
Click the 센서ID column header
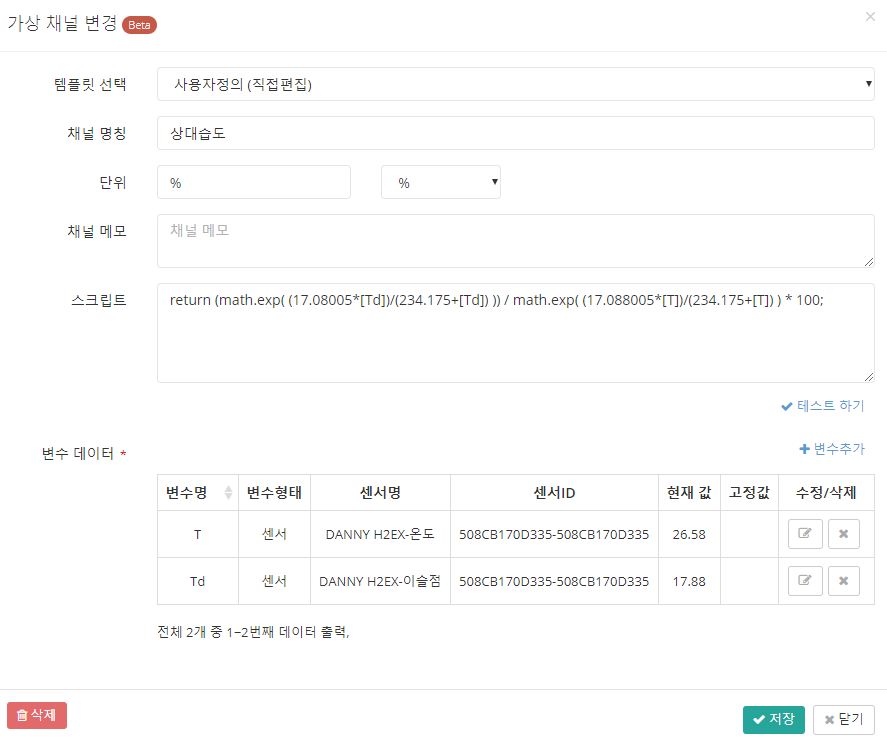(554, 493)
